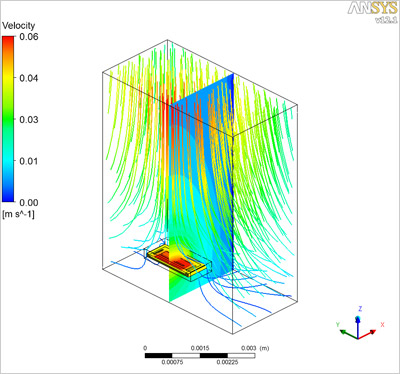Screen dimensions: 400x374
Task: Click the 0.03 legend value label
Action: pos(29,119)
